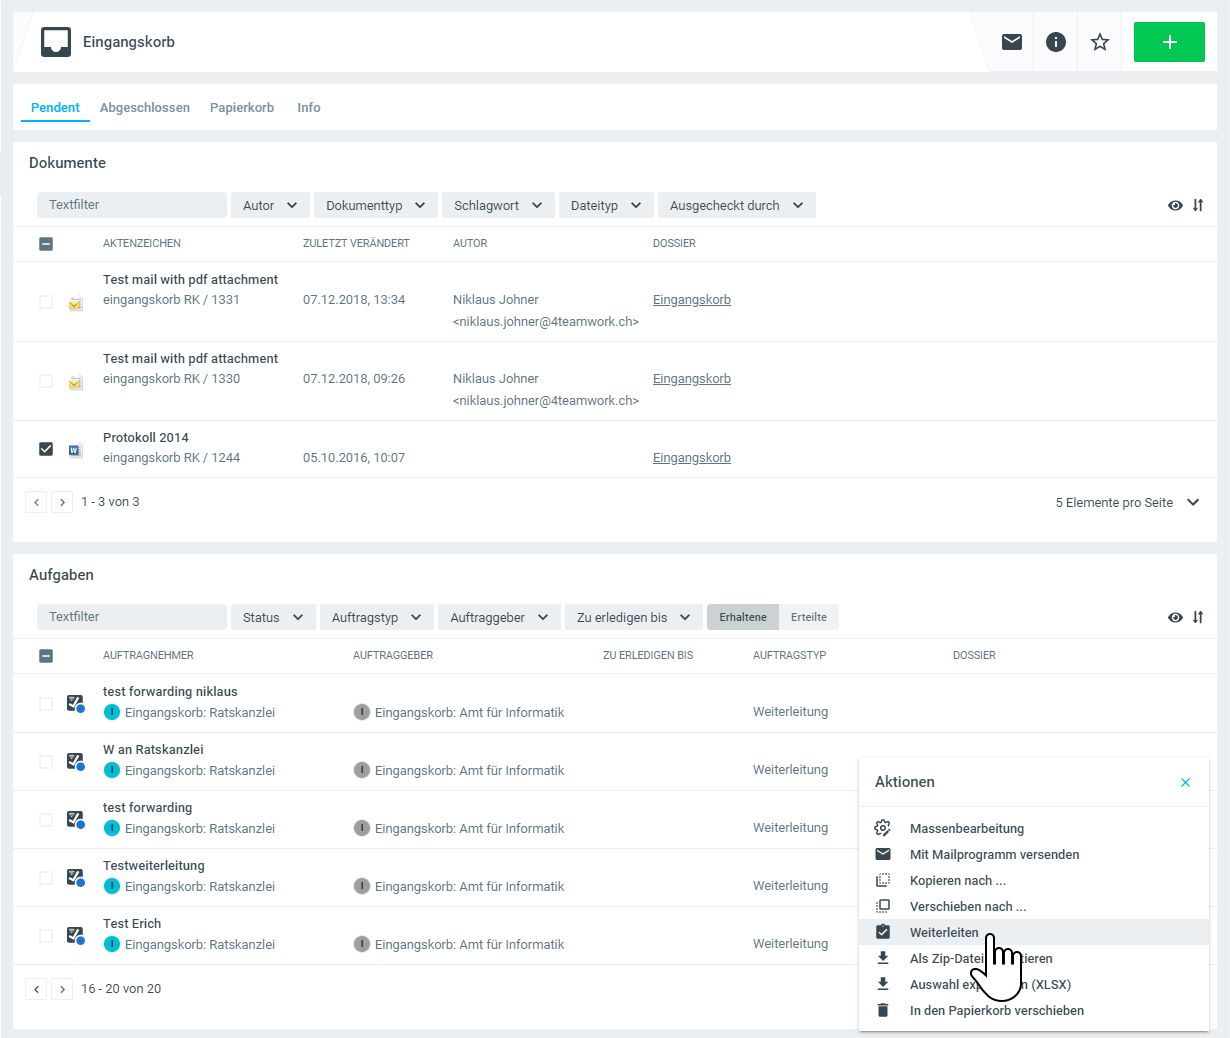Switch to the Abgeschlossen tab
The image size is (1230, 1038).
[x=145, y=108]
